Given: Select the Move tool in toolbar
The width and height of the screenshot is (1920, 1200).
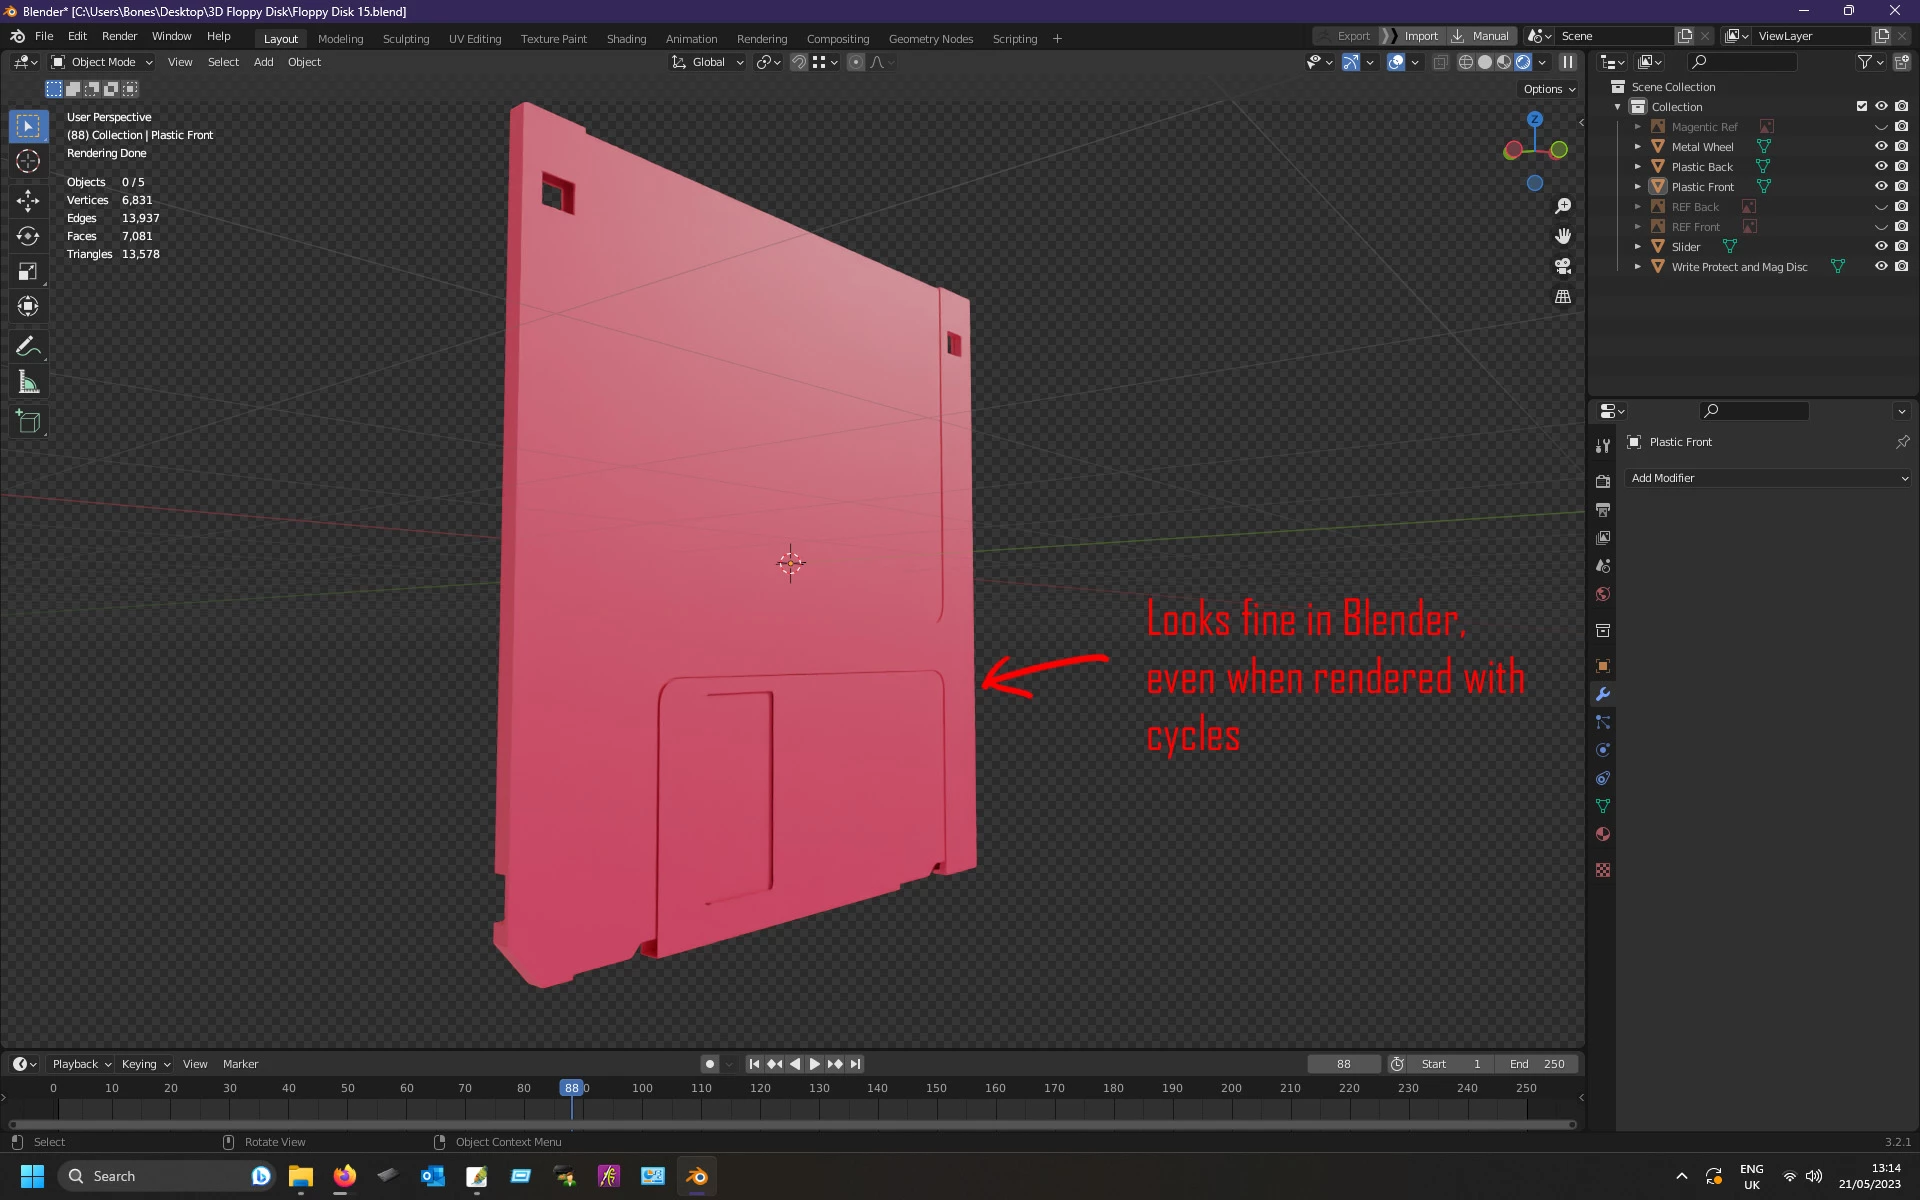Looking at the screenshot, I should coord(28,200).
